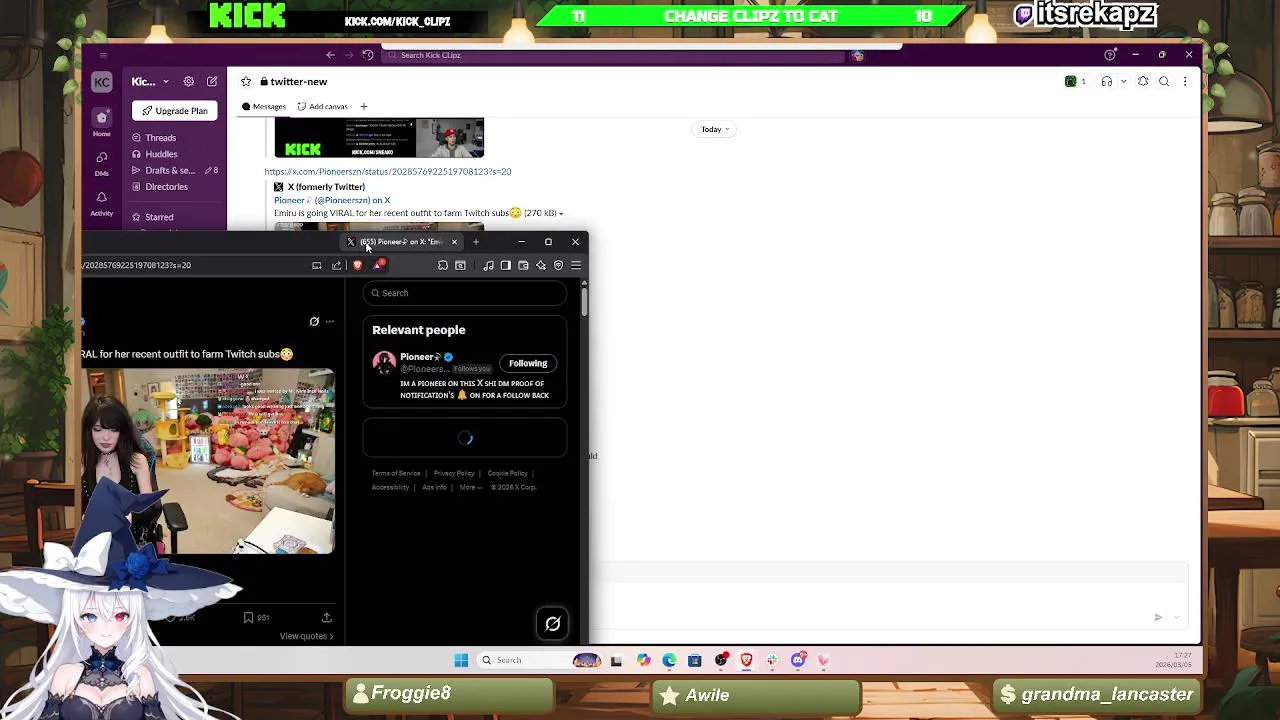Screen dimensions: 1280x720
Task: Open the browser hamburger menu
Action: click(576, 265)
